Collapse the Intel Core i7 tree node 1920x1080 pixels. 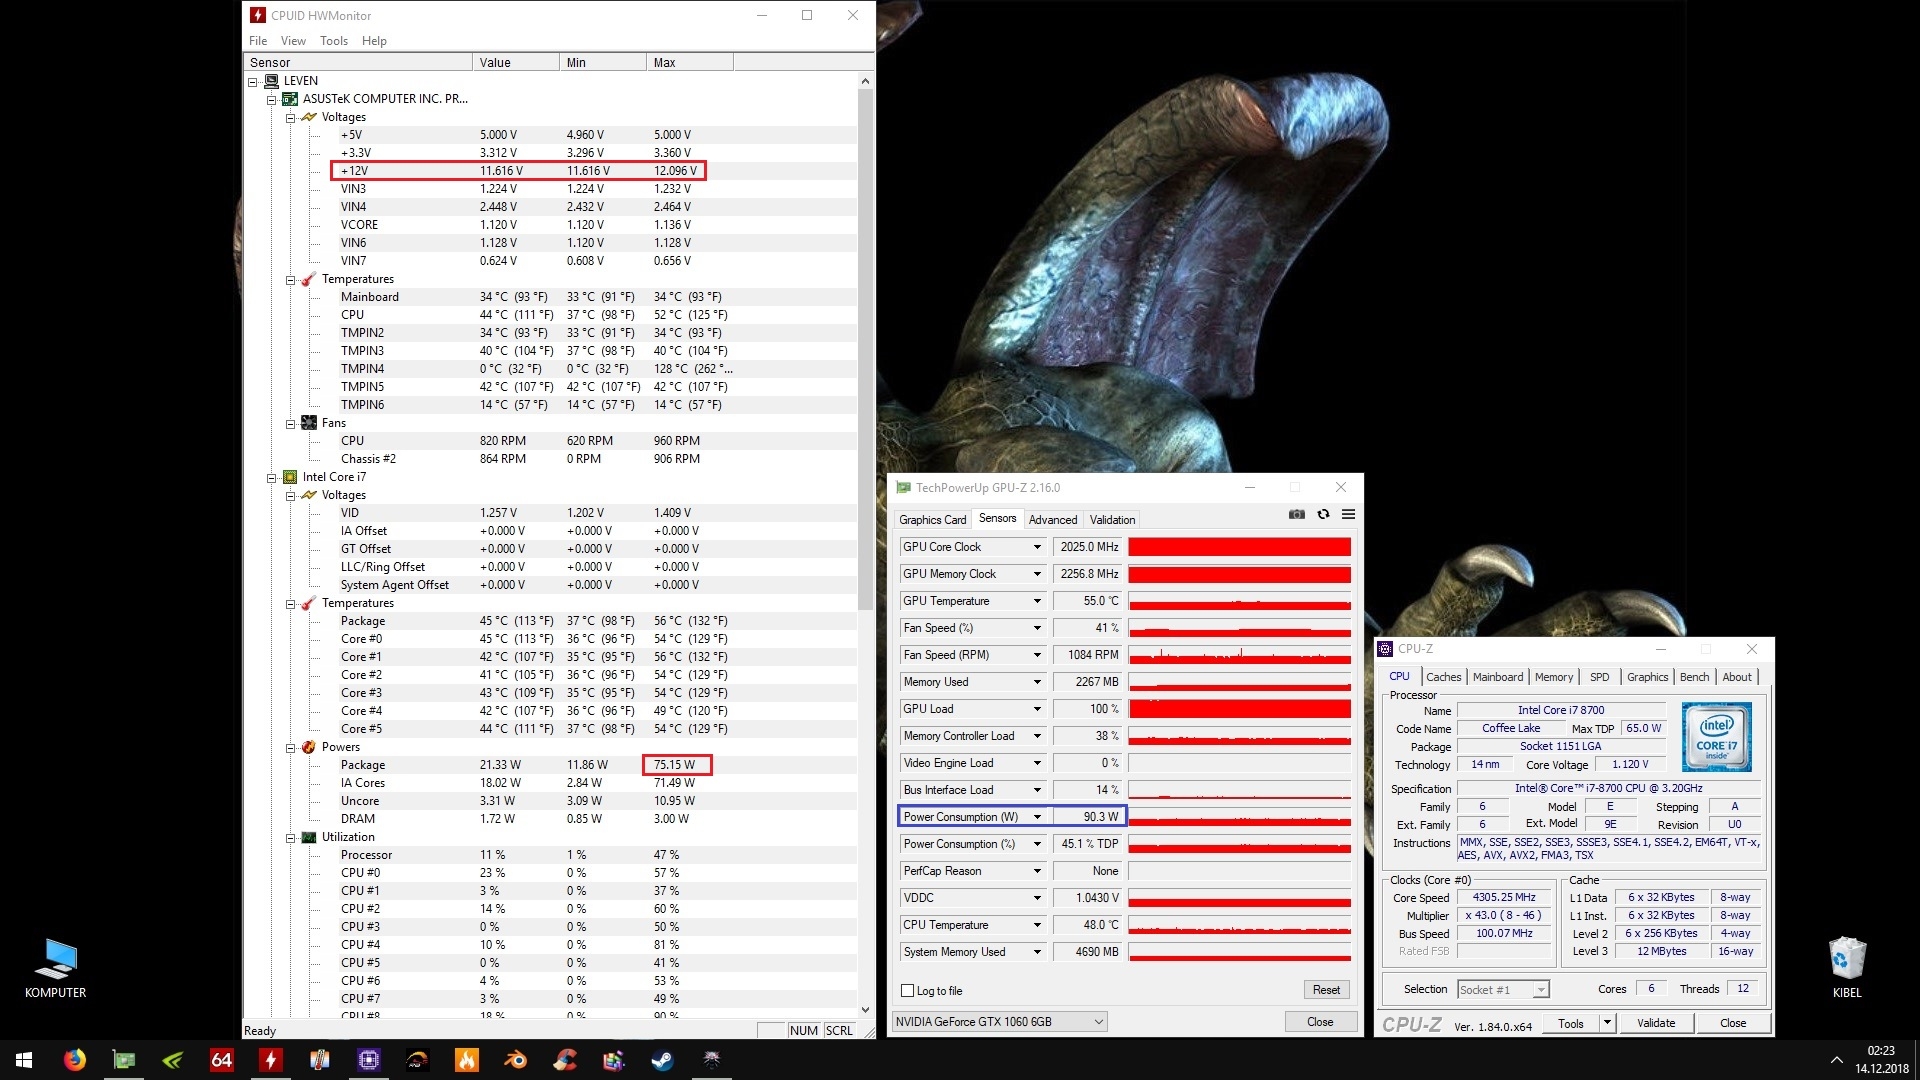(x=271, y=478)
